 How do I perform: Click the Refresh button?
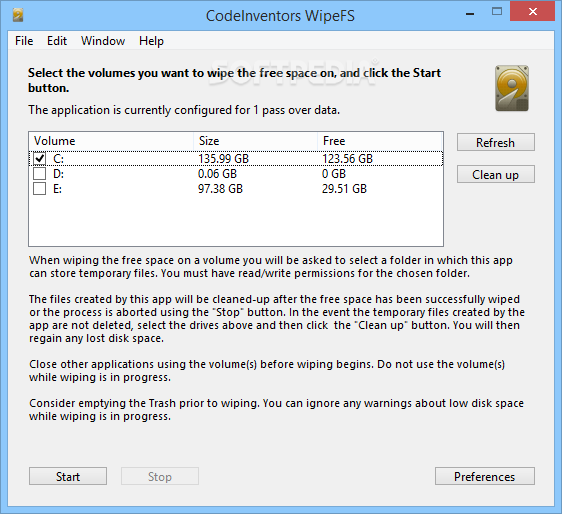click(x=496, y=142)
